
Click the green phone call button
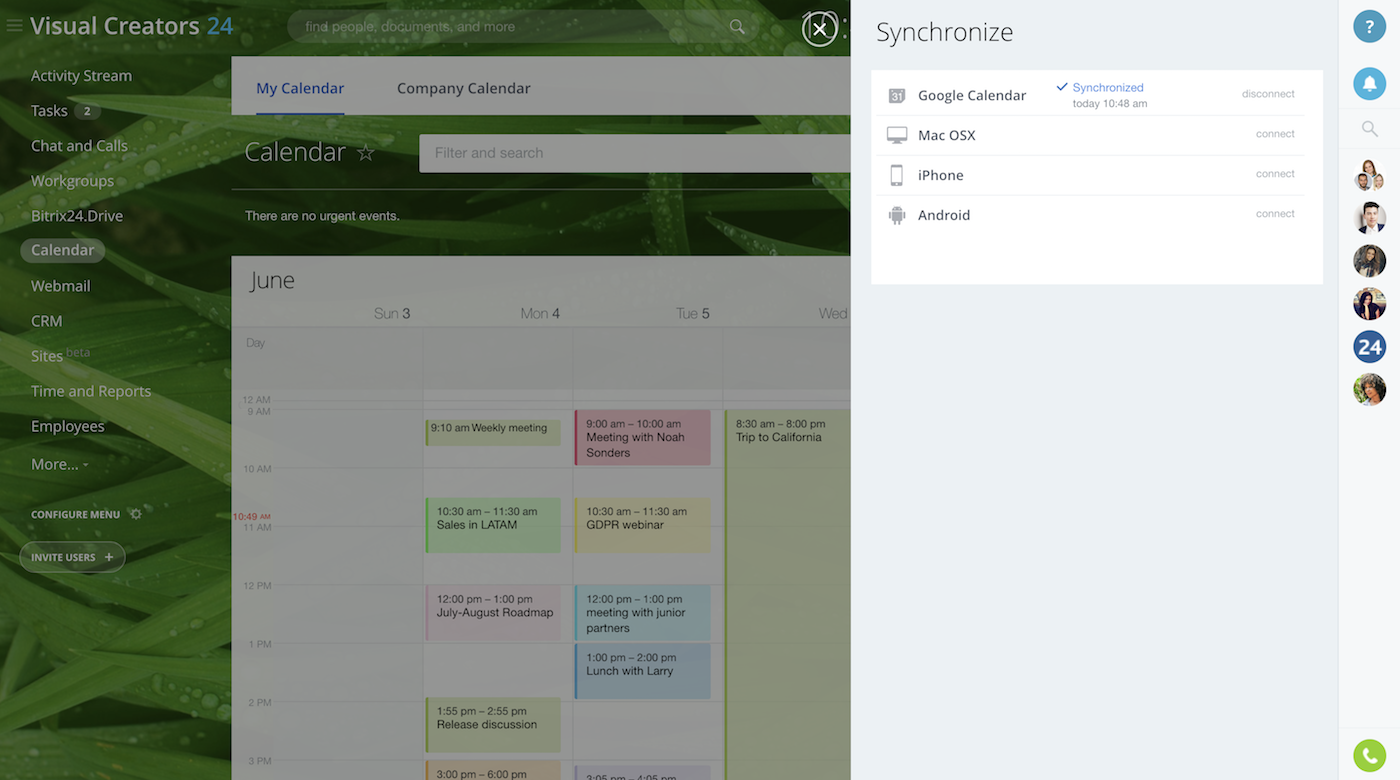tap(1369, 755)
